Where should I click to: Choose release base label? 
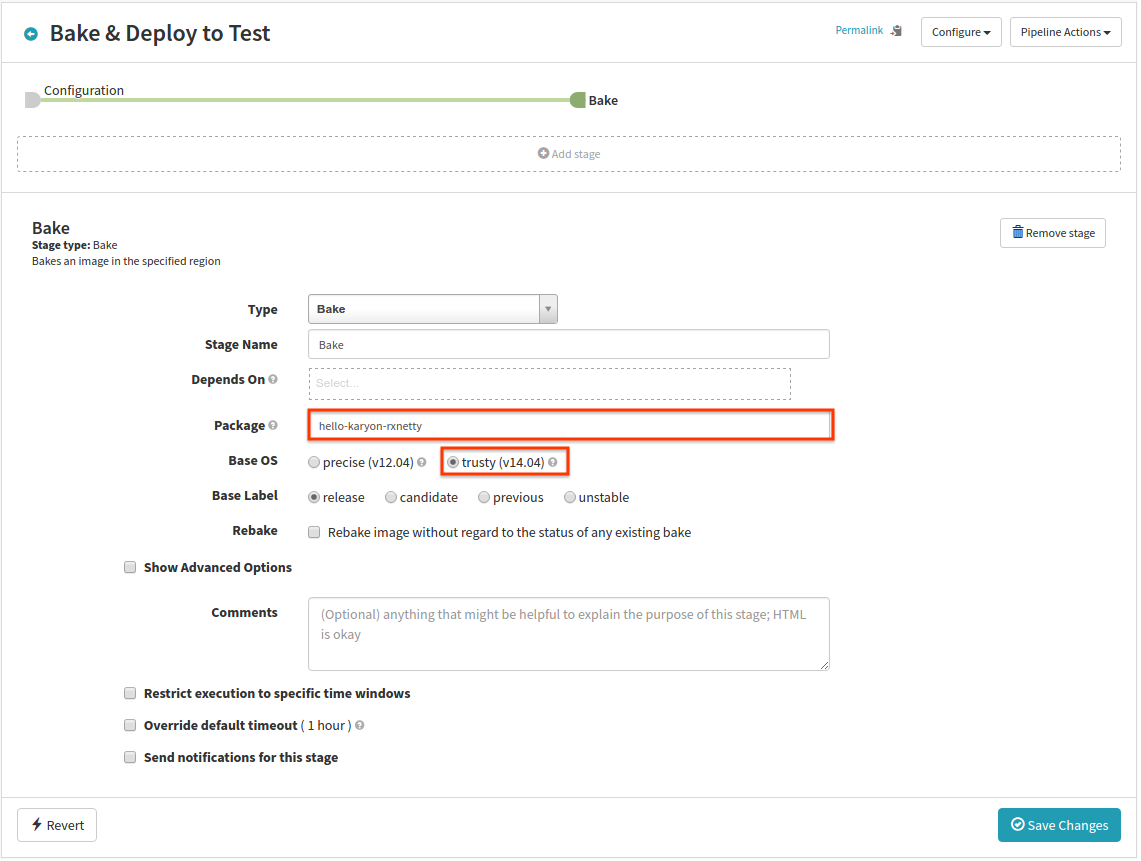314,497
